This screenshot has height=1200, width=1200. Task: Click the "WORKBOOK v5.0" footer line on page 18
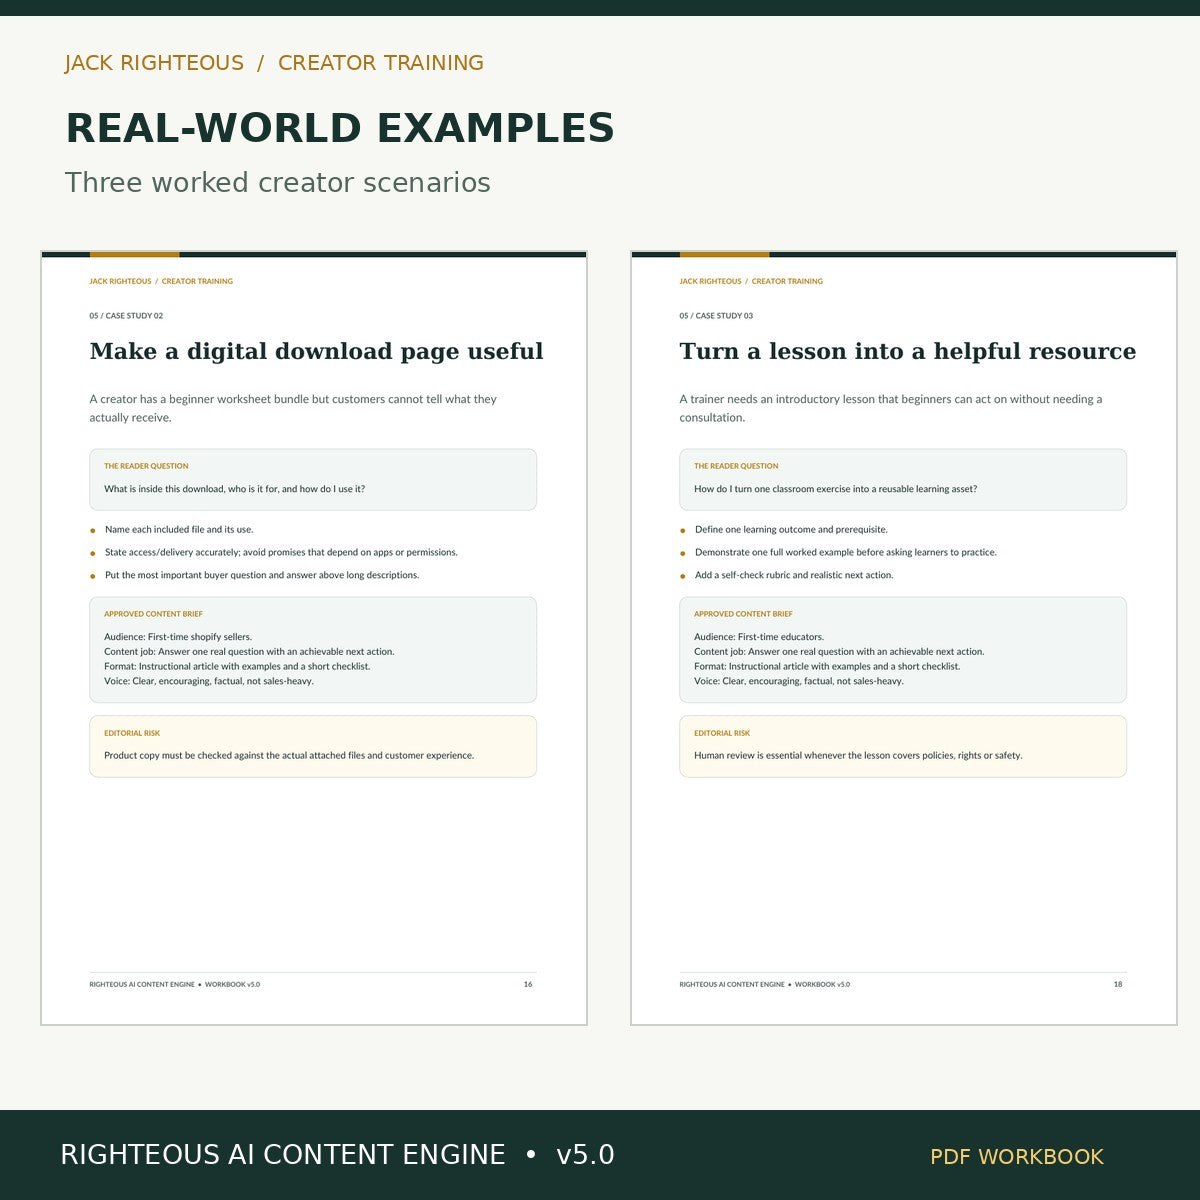pyautogui.click(x=765, y=984)
